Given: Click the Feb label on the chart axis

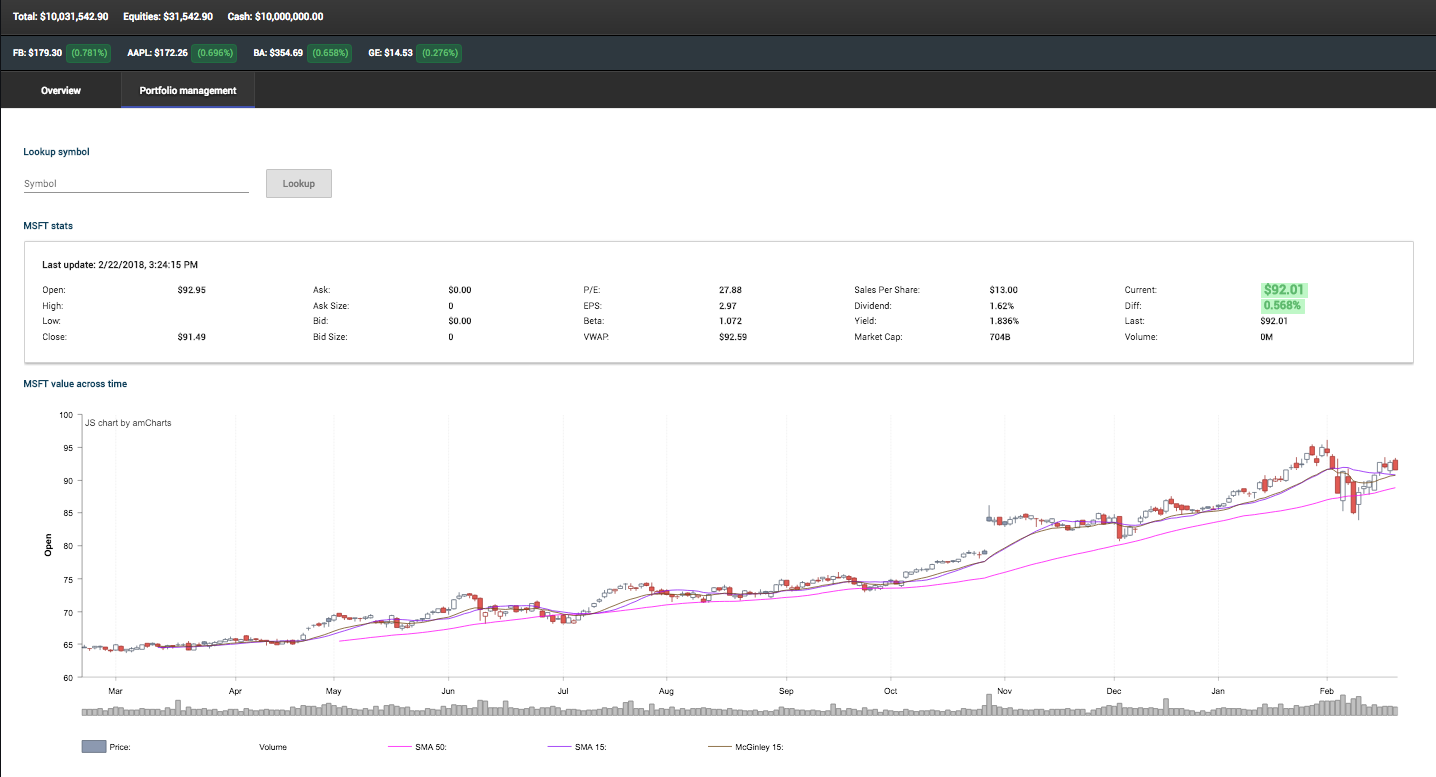Looking at the screenshot, I should tap(1327, 691).
